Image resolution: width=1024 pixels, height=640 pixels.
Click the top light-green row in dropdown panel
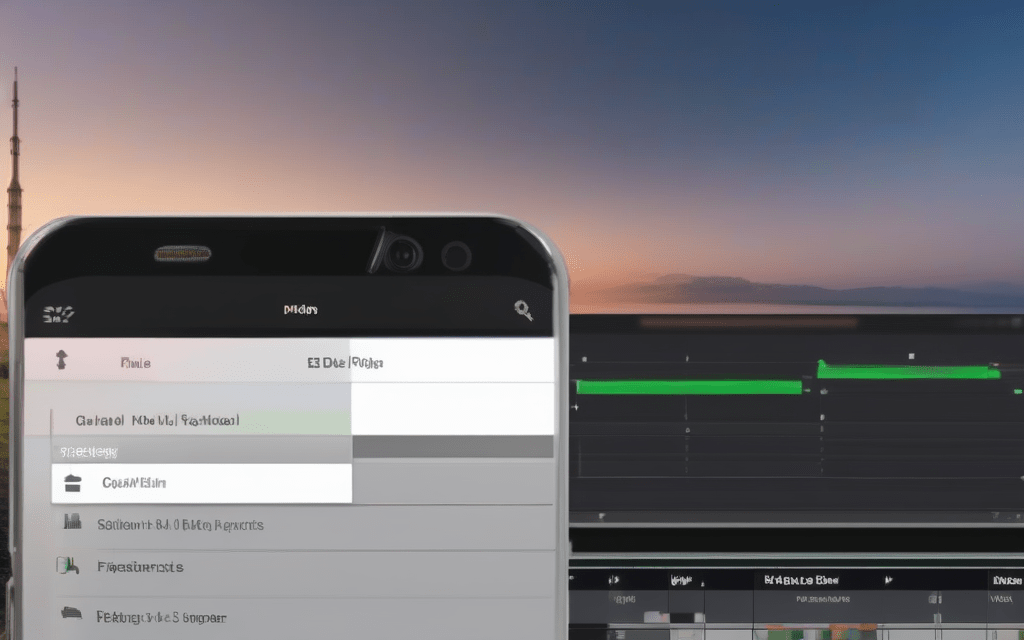point(200,421)
